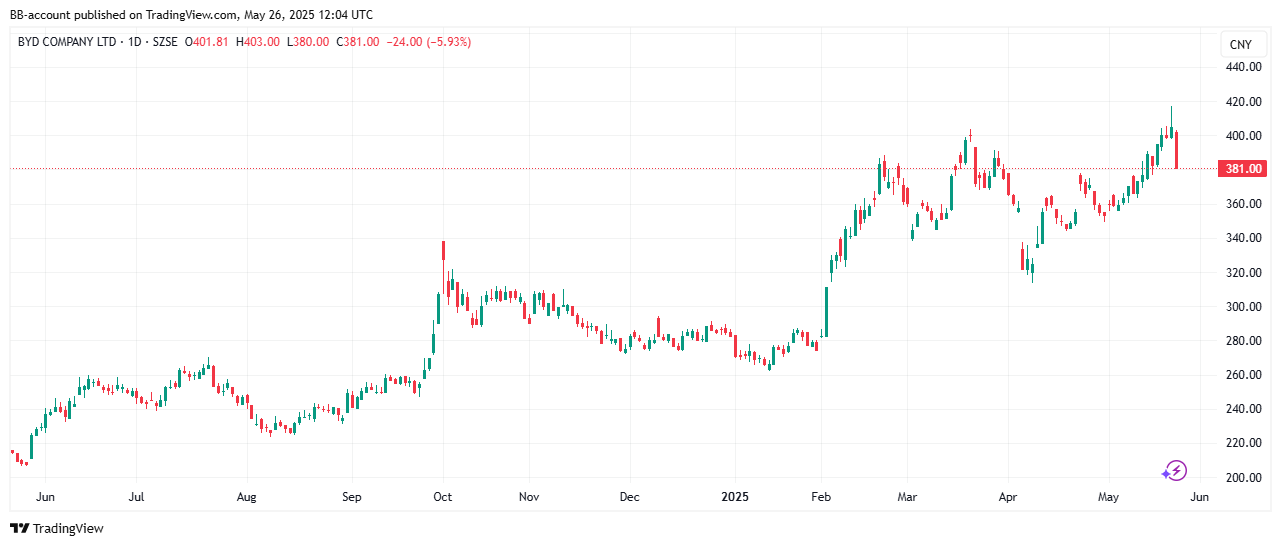Click the 2025 time axis label
Viewport: 1281px width, 546px height.
tap(735, 496)
